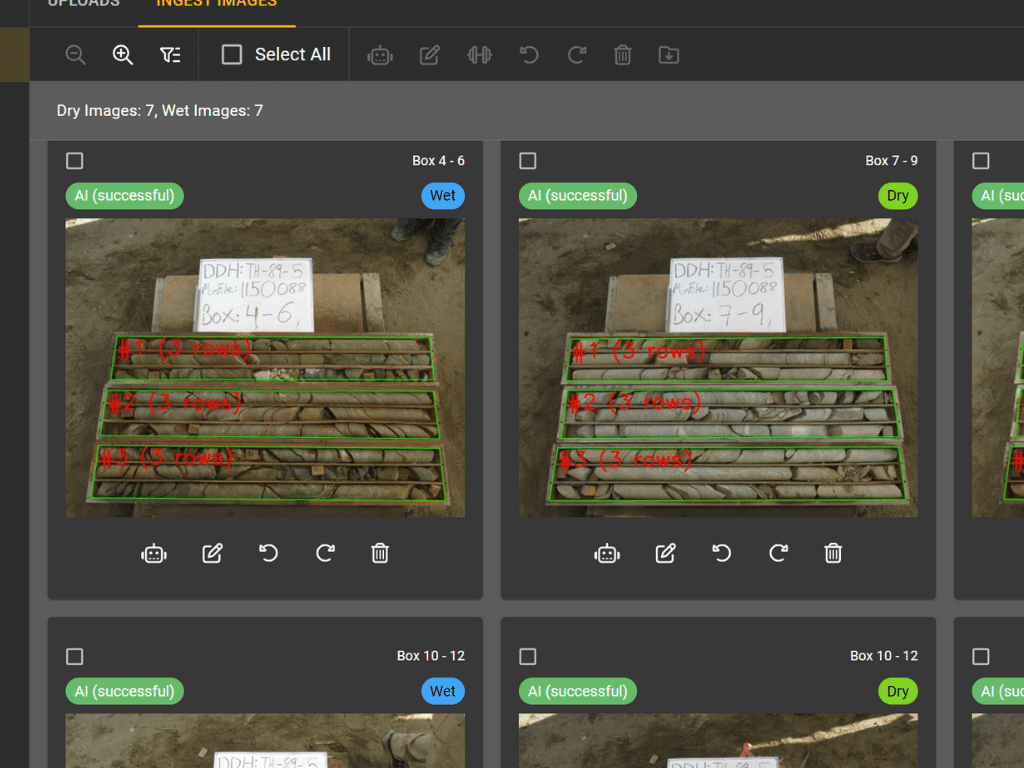Viewport: 1024px width, 768px height.
Task: Click rotate counterclockwise icon in top toolbar
Action: click(529, 55)
